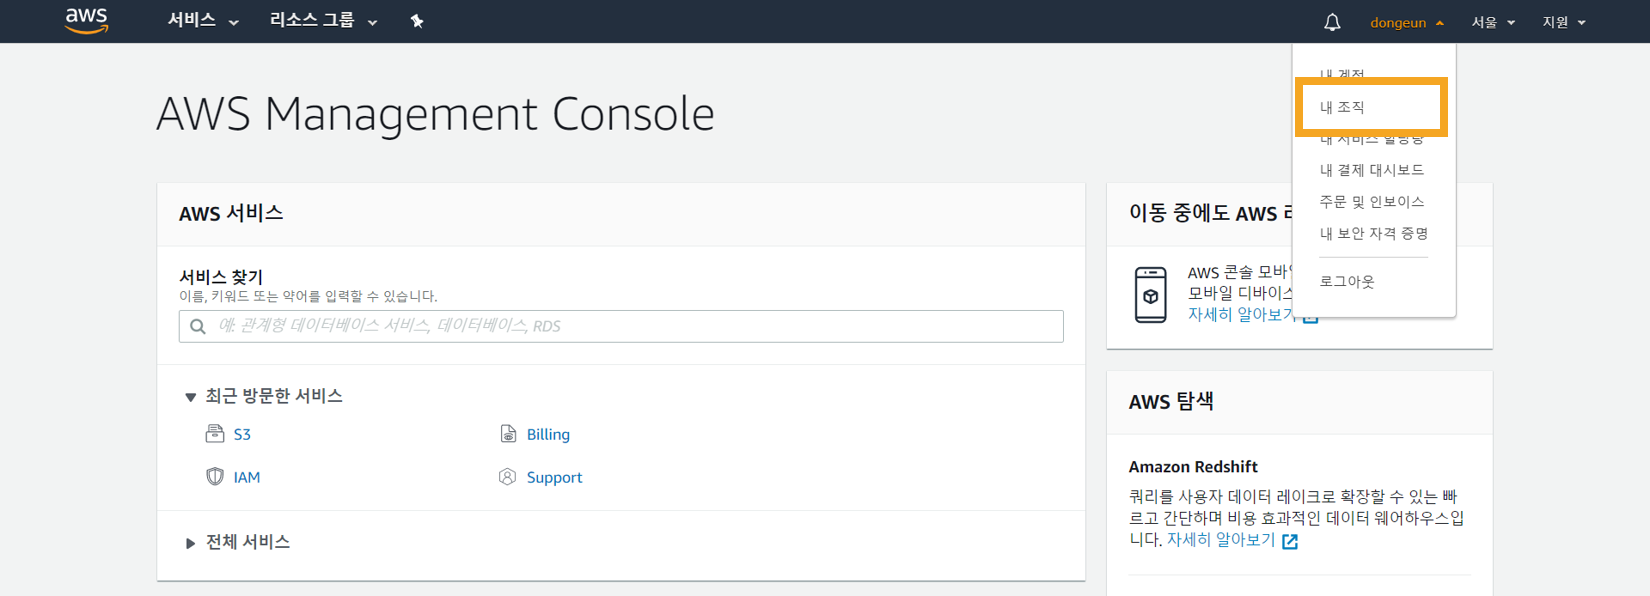This screenshot has width=1650, height=596.
Task: Open the 서울 region dropdown
Action: [1493, 22]
